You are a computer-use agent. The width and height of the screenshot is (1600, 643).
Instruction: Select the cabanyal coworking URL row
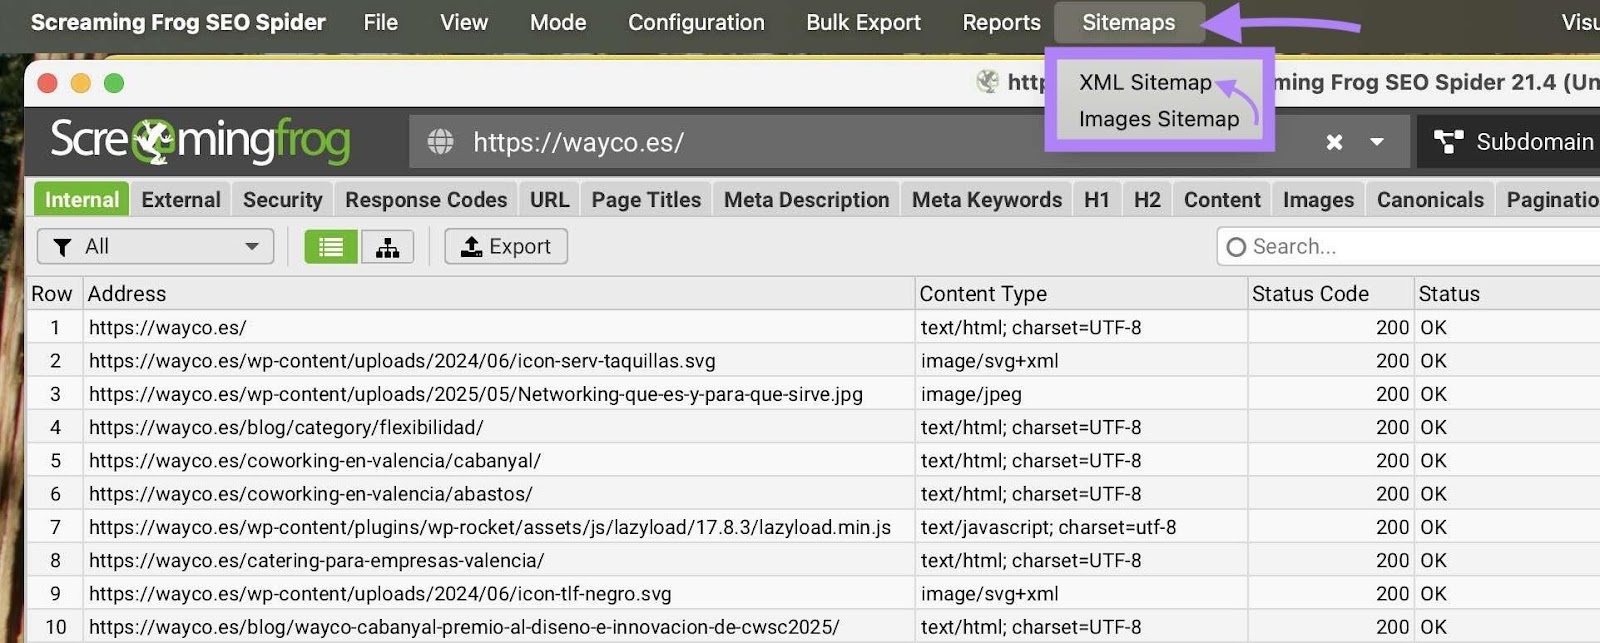click(x=315, y=461)
